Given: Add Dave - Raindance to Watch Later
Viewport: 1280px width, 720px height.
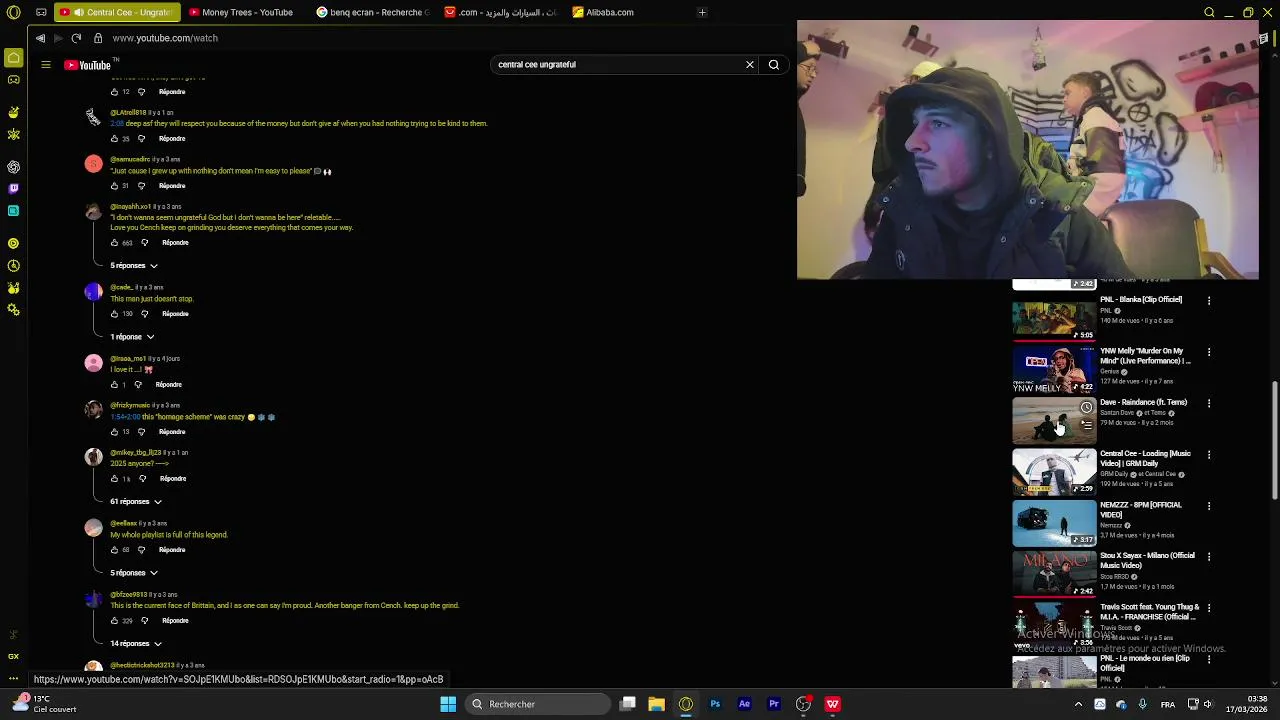Looking at the screenshot, I should tap(1086, 408).
